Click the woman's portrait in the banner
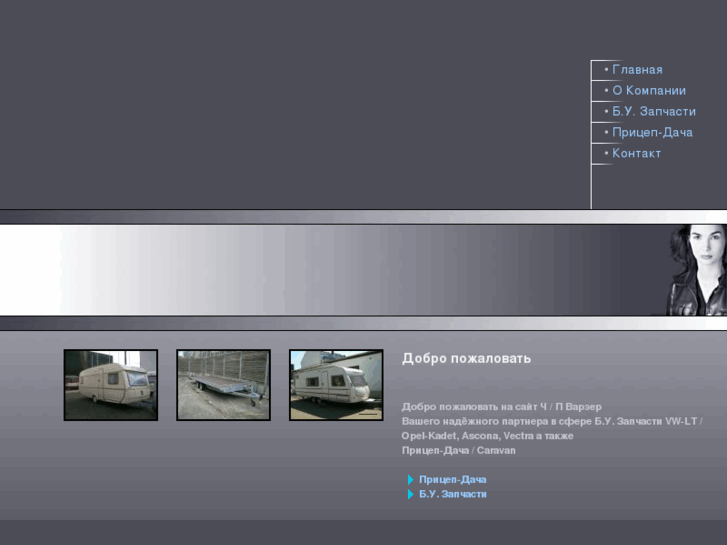The width and height of the screenshot is (727, 545). (696, 269)
